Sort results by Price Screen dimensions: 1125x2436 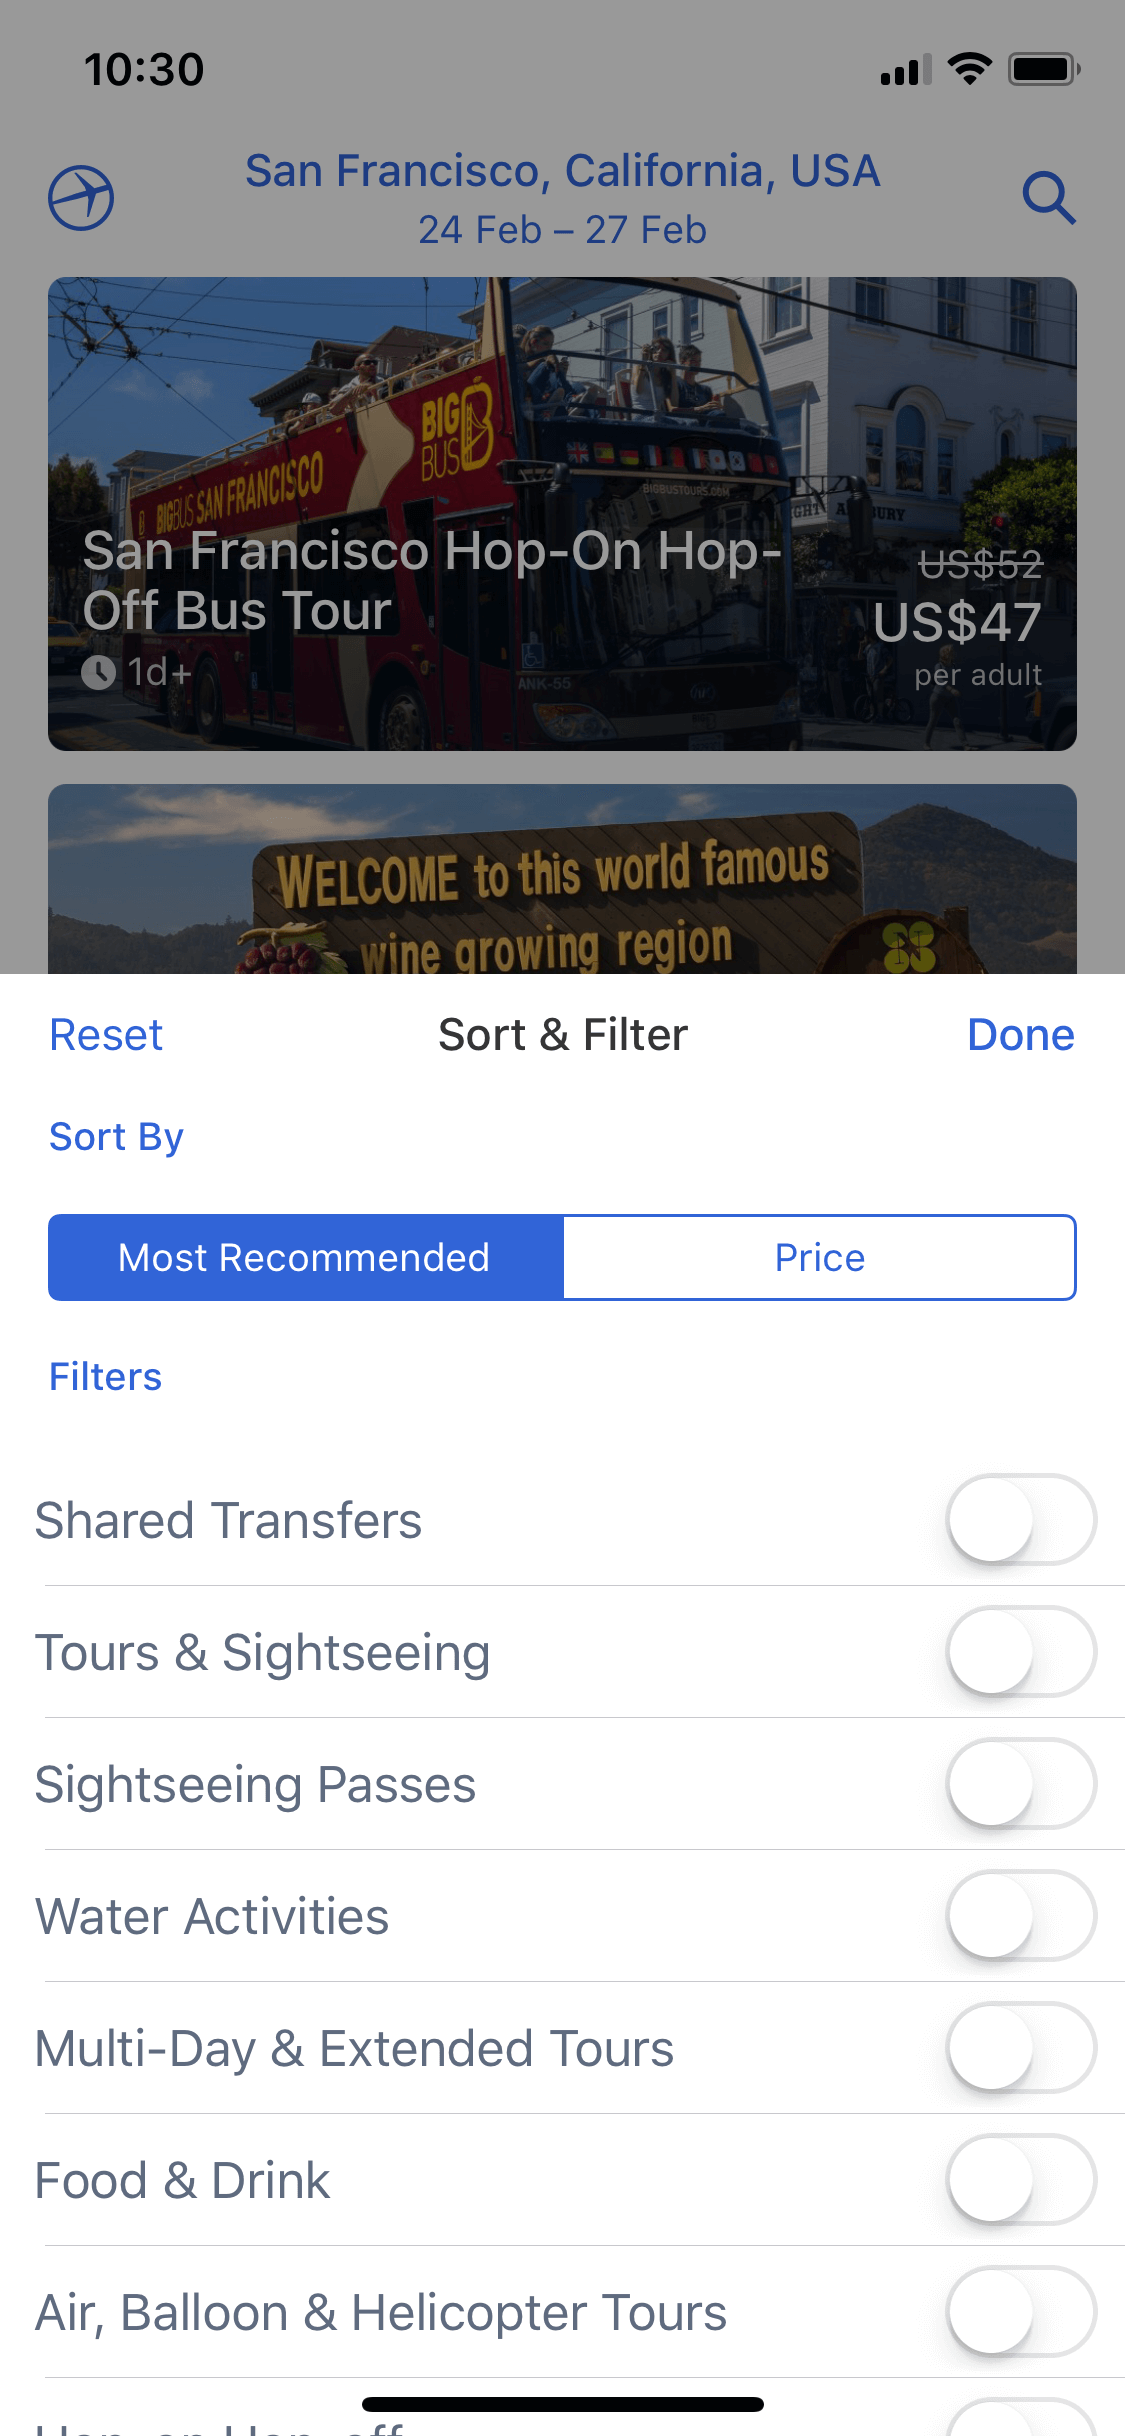point(819,1257)
